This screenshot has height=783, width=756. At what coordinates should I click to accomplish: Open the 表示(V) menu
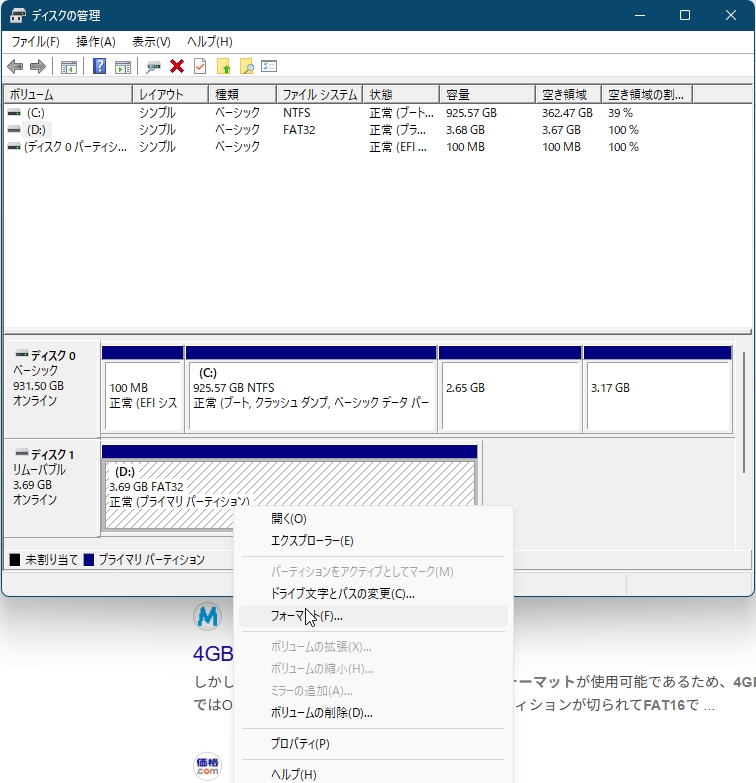coord(151,42)
